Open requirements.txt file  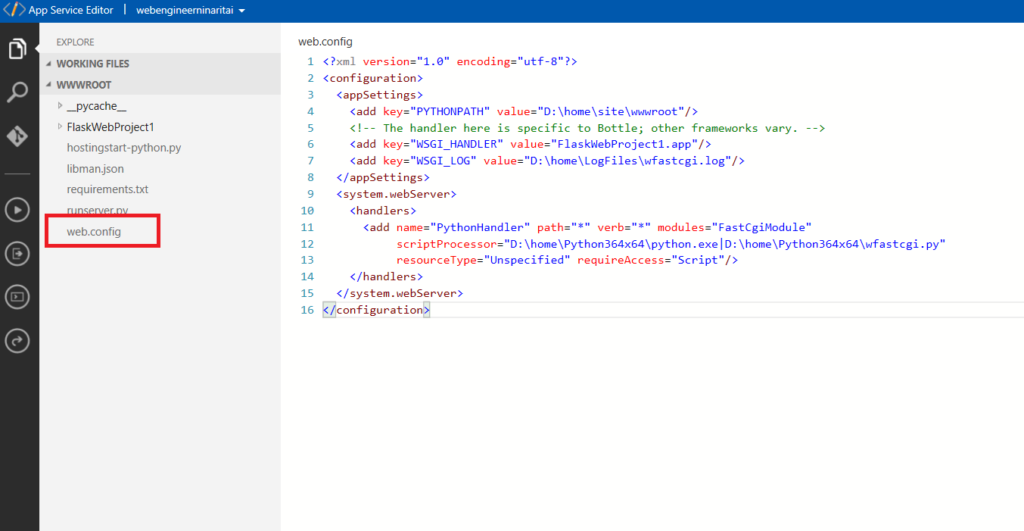click(108, 189)
